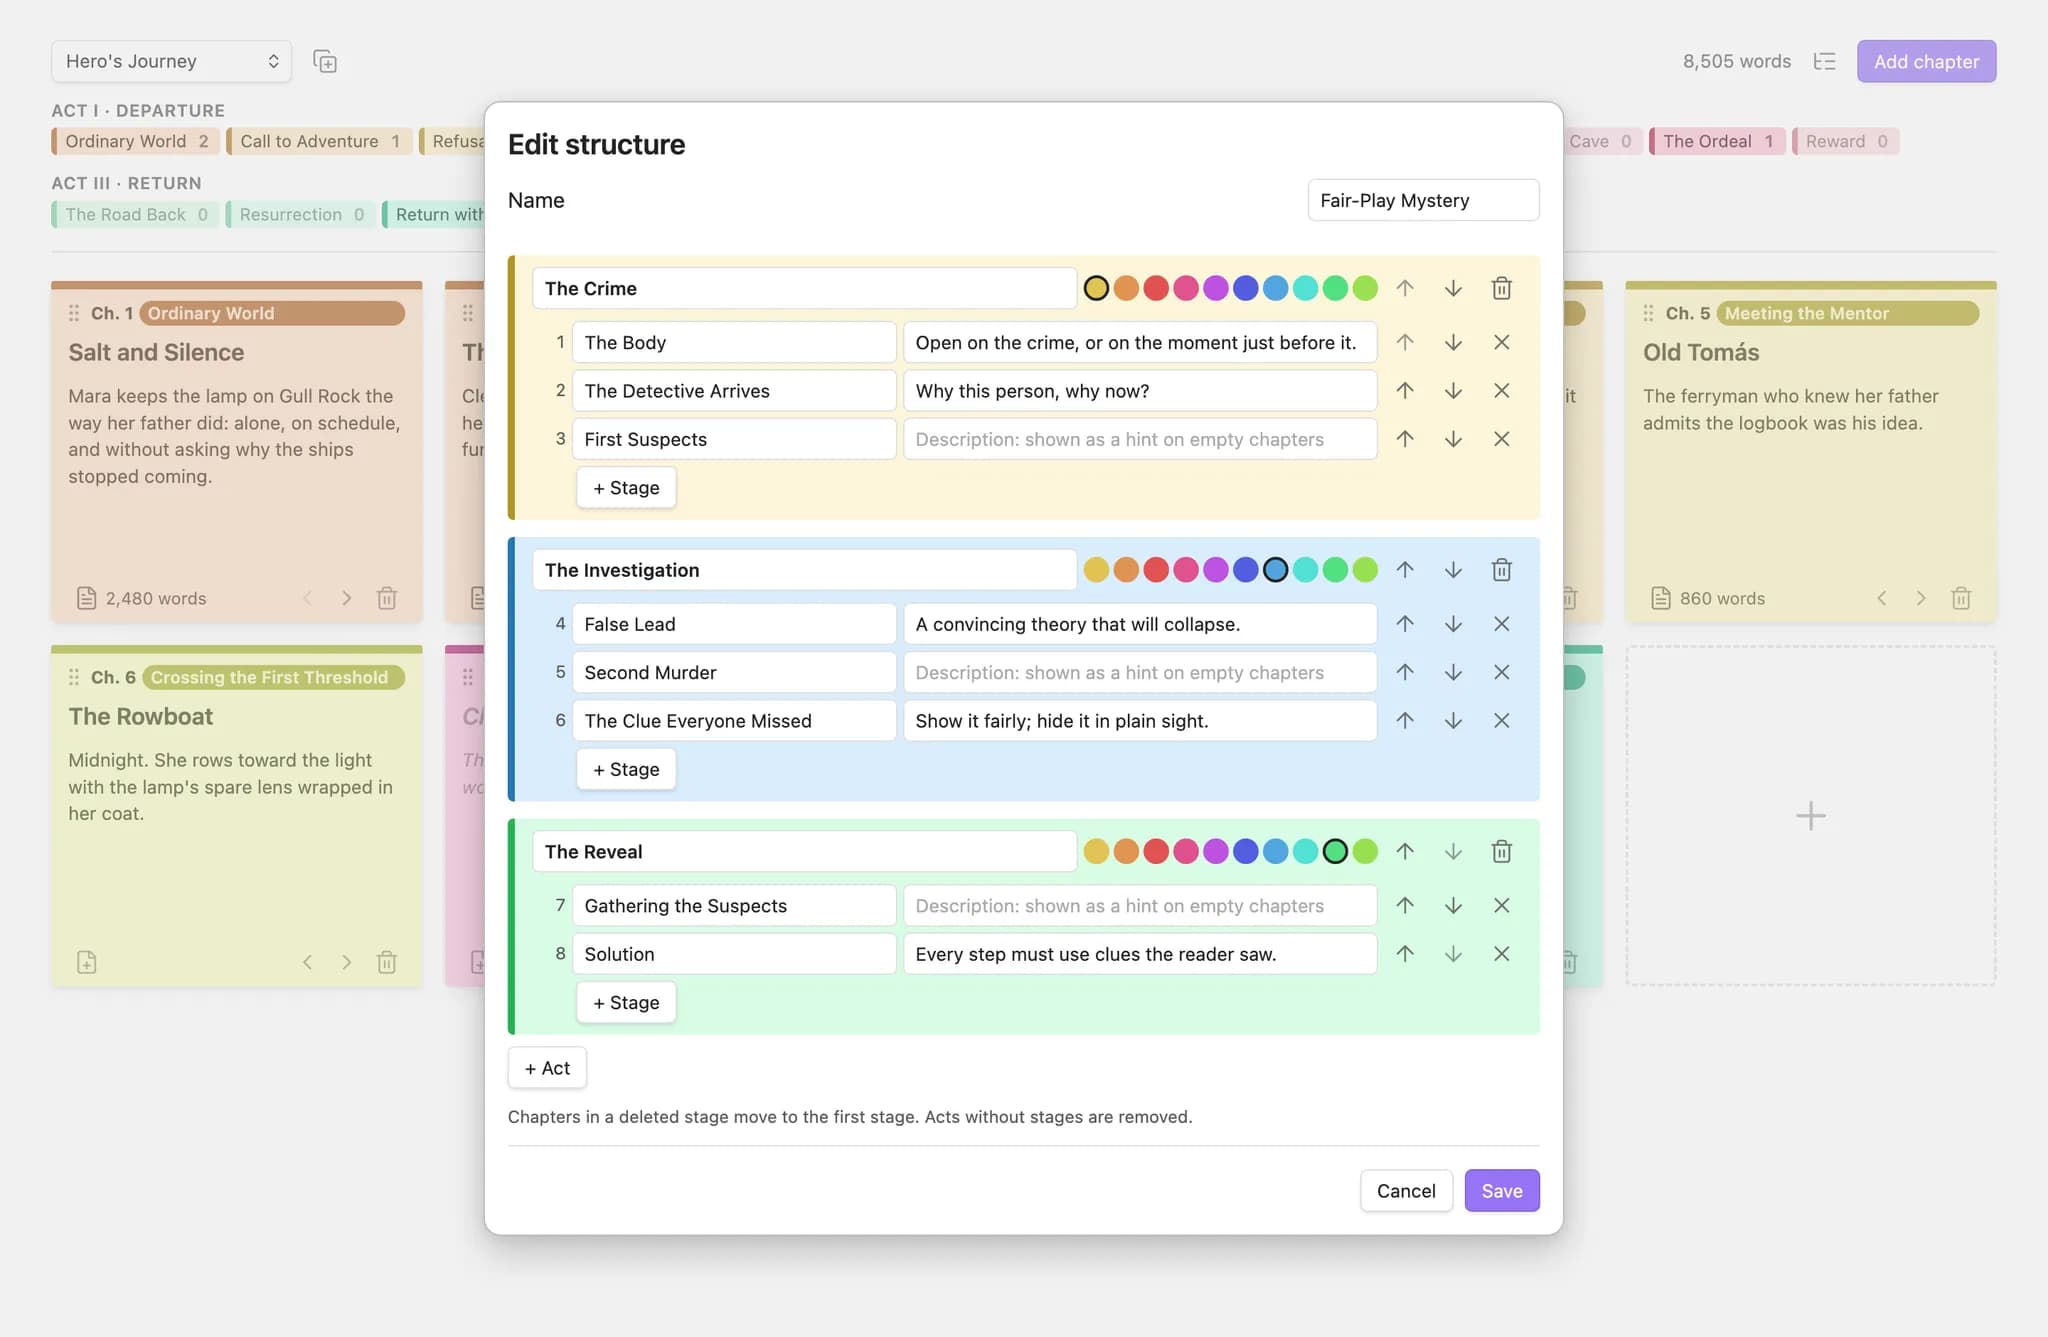Click the + Act button

coord(547,1068)
